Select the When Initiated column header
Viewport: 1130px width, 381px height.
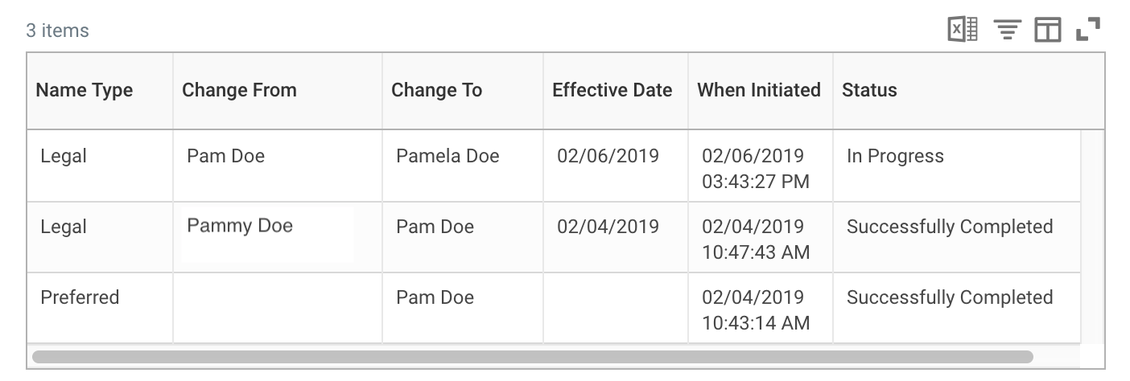click(x=759, y=90)
